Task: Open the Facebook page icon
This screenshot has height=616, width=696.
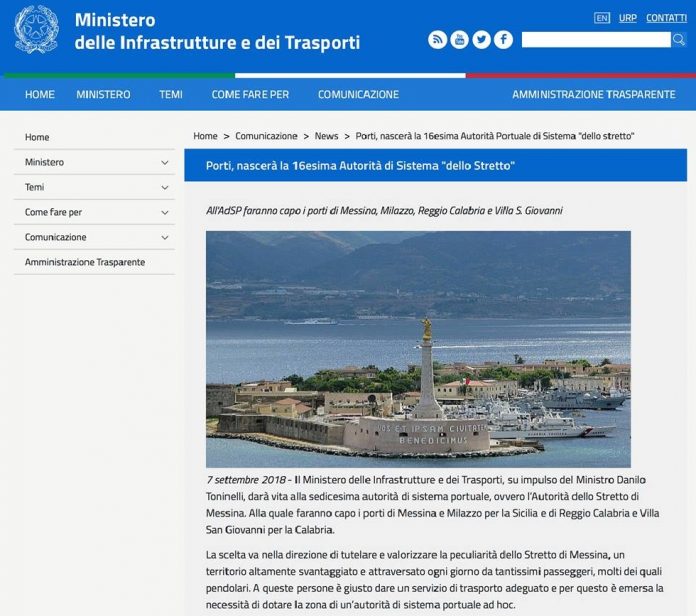Action: 503,40
